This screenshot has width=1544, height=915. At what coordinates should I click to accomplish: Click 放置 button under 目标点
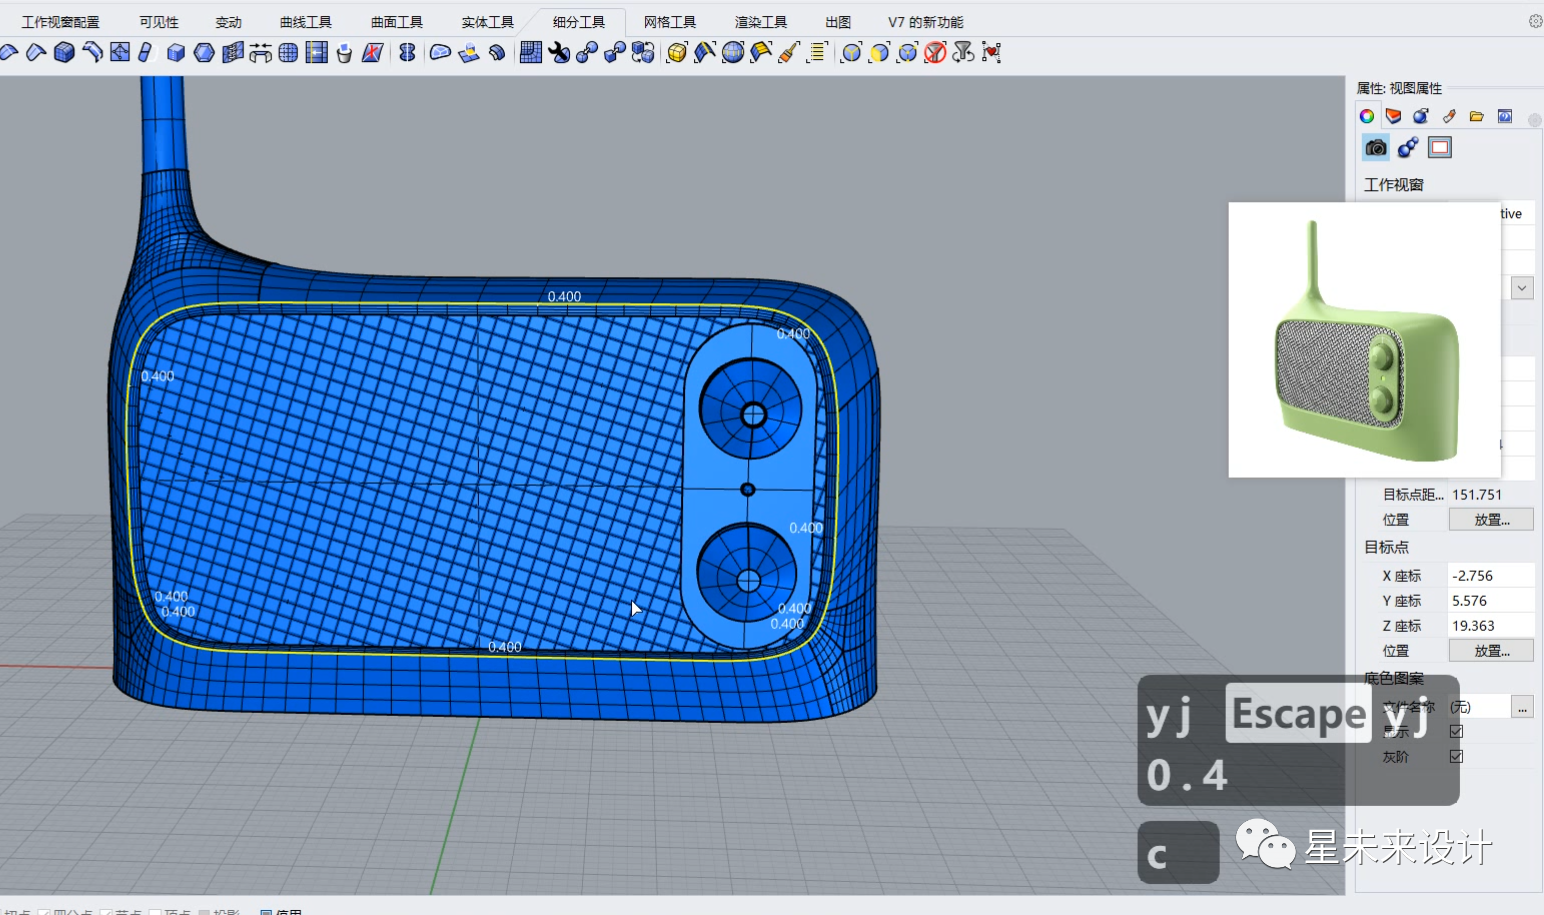(x=1491, y=651)
